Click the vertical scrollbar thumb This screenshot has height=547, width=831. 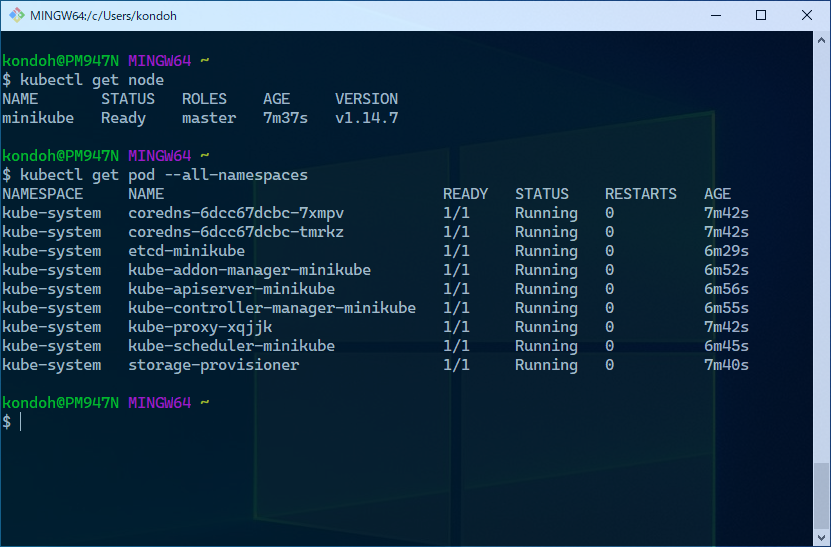point(821,496)
